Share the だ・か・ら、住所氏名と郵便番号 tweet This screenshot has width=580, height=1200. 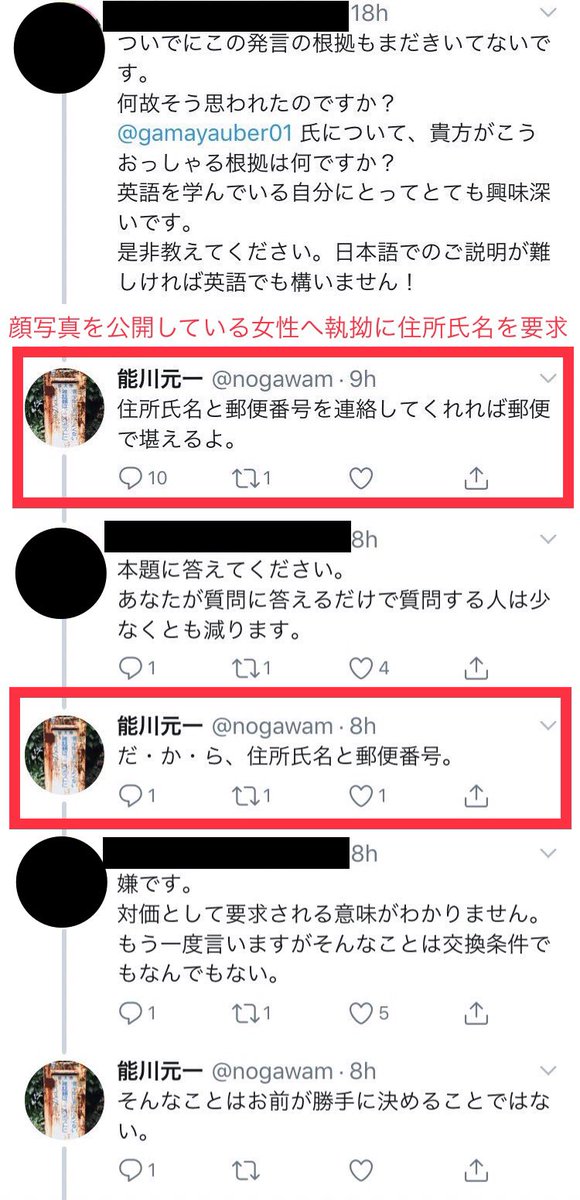pos(476,797)
